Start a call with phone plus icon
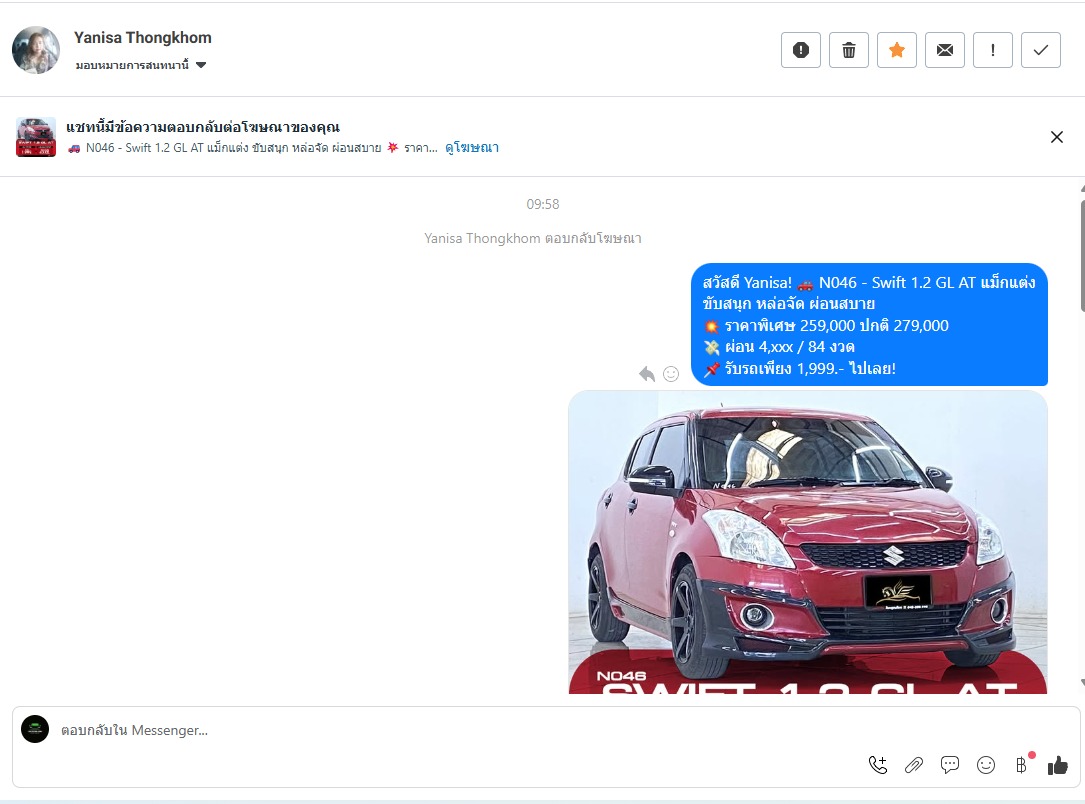This screenshot has width=1085, height=804. [x=878, y=765]
